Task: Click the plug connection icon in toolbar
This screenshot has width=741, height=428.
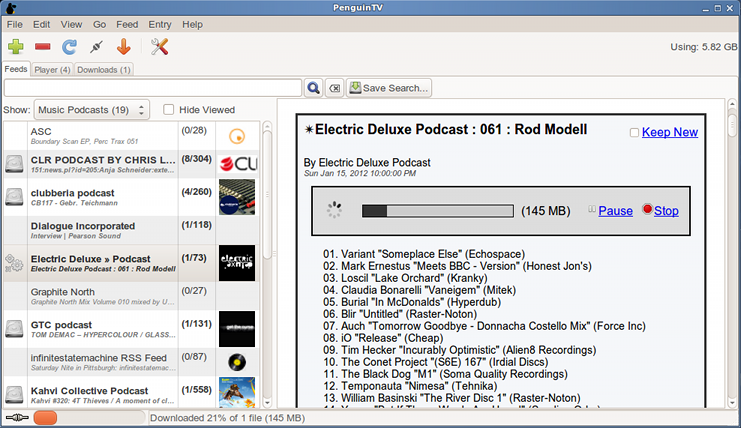Action: coord(97,47)
